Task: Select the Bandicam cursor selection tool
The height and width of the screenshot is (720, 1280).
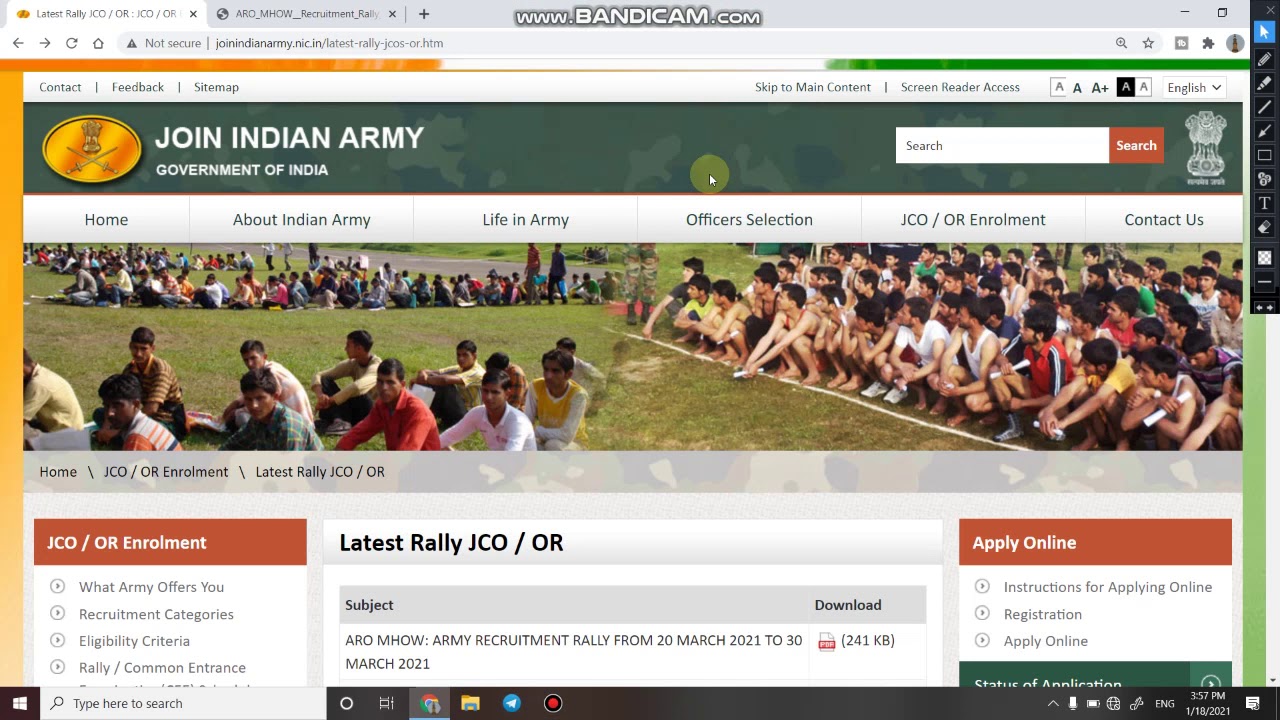Action: tap(1264, 32)
